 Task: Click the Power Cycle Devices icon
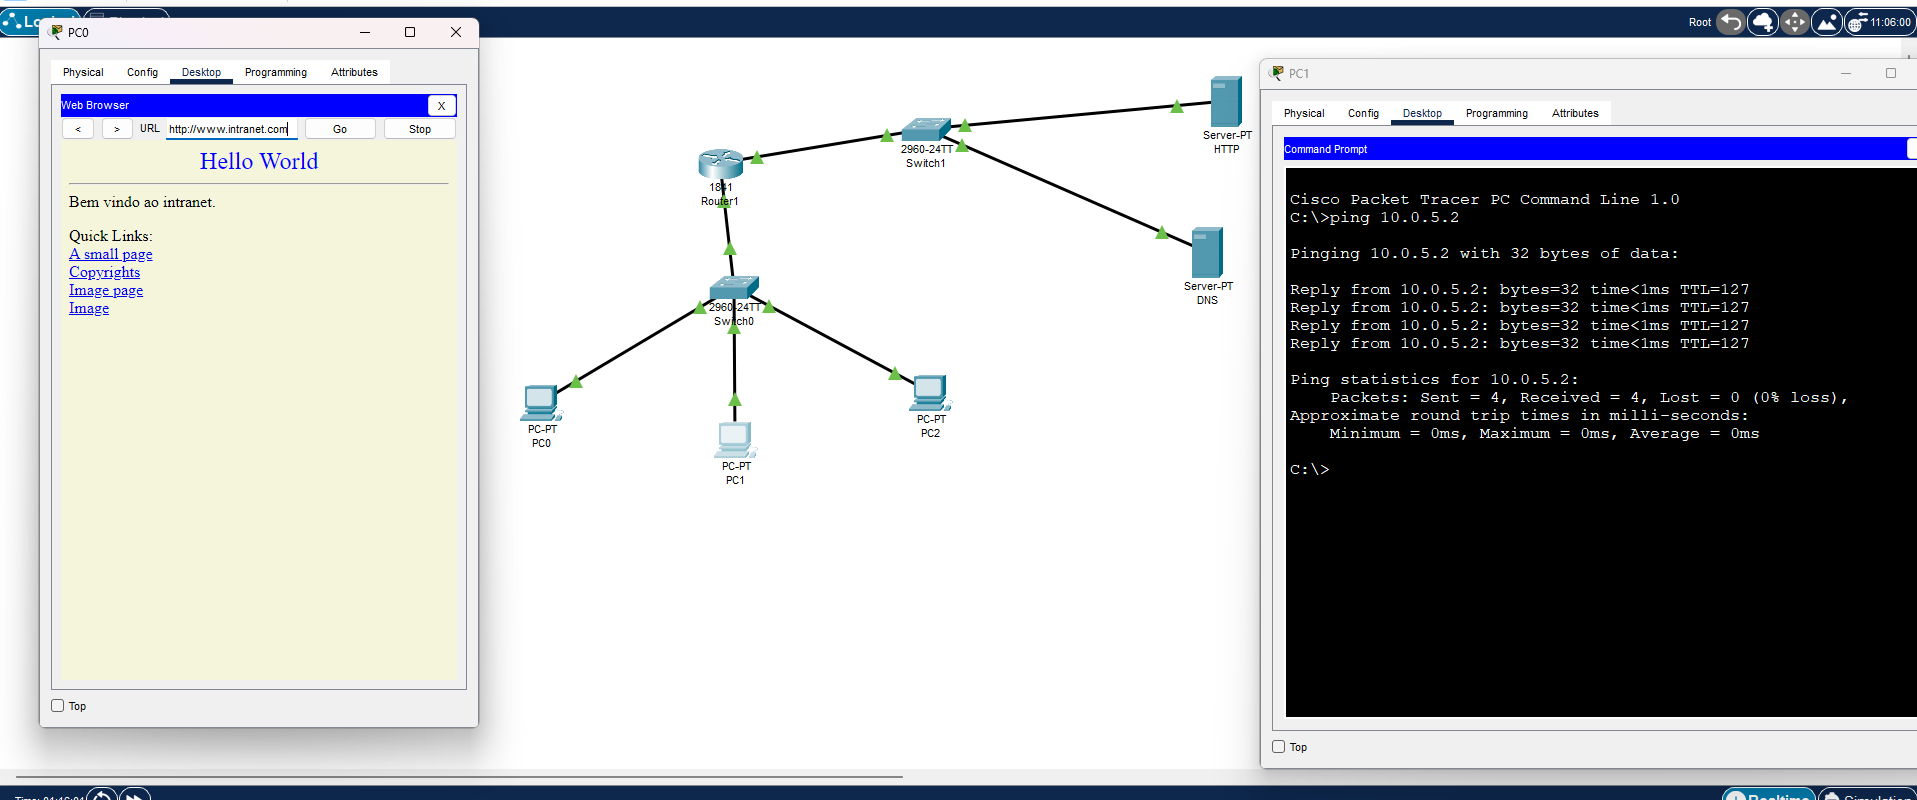[102, 796]
